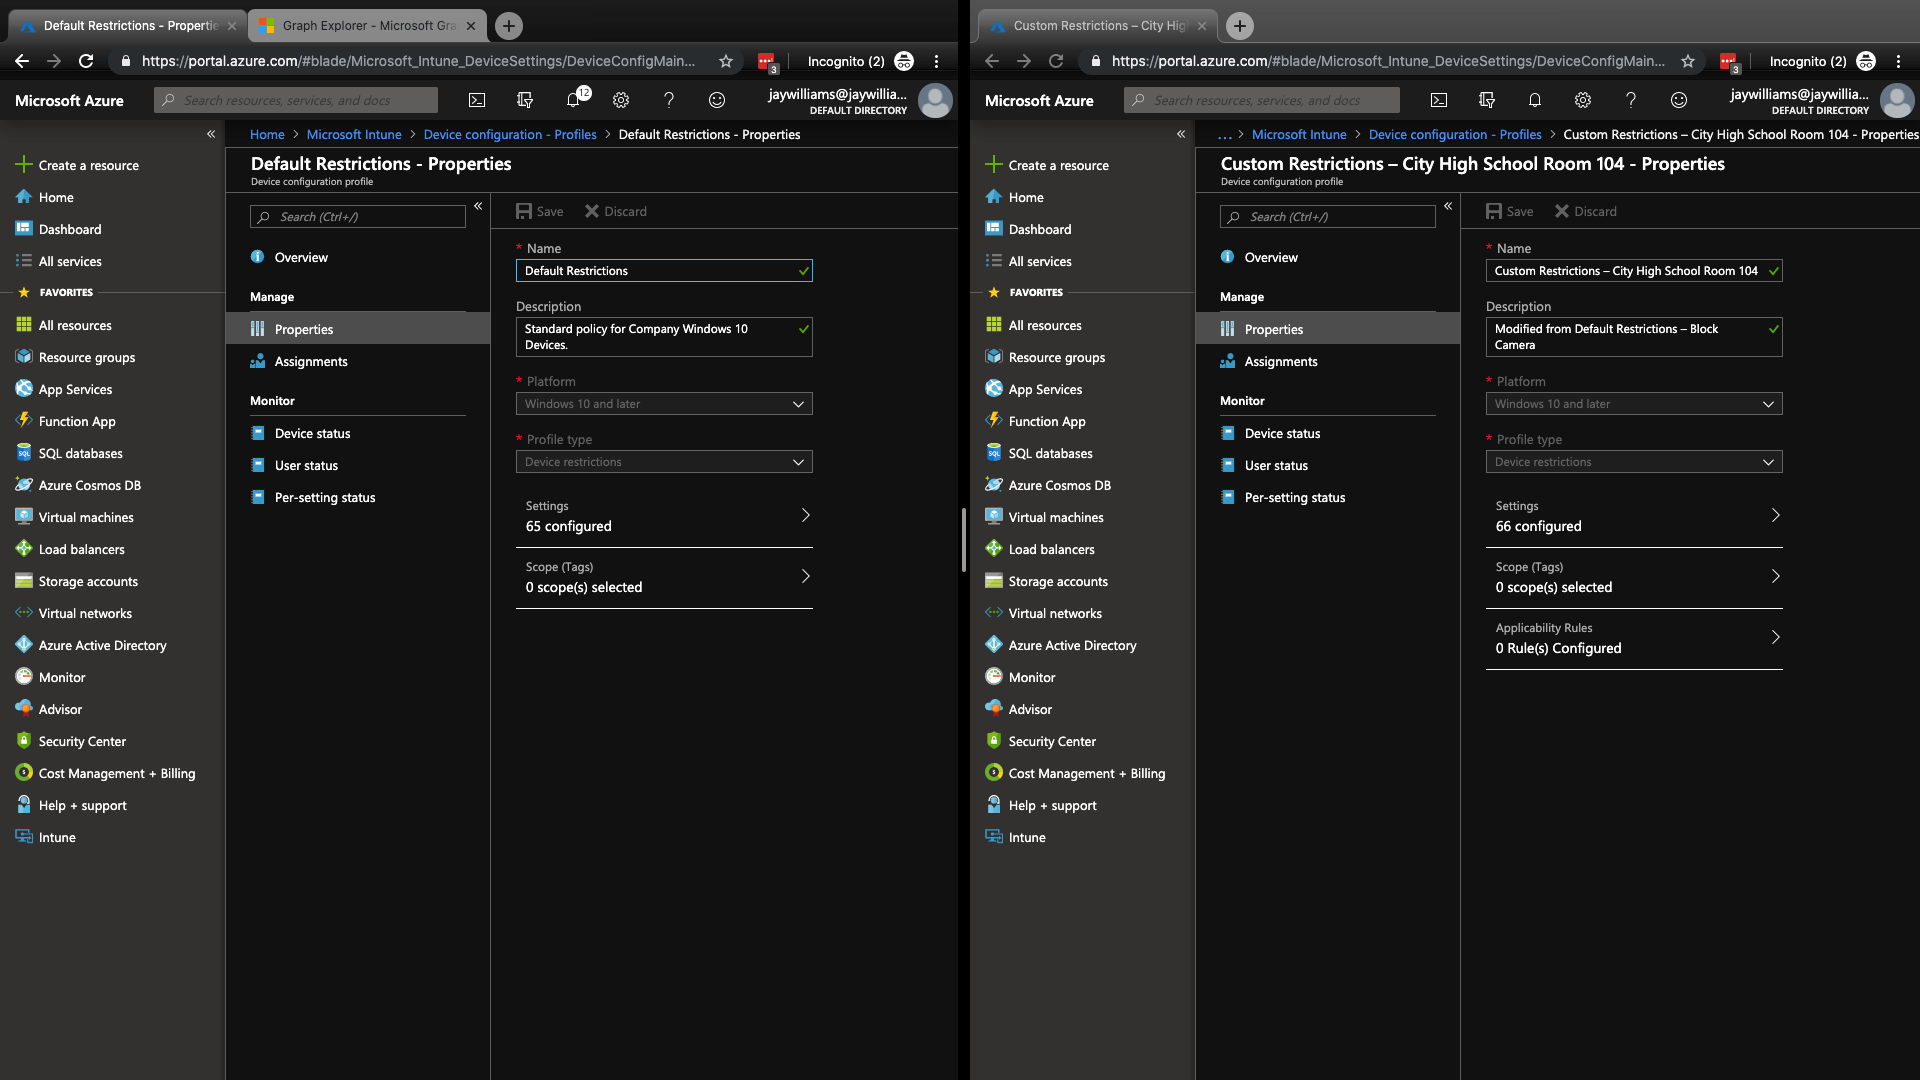The width and height of the screenshot is (1920, 1080).
Task: Open Intune in the right window sidebar
Action: click(x=1026, y=837)
